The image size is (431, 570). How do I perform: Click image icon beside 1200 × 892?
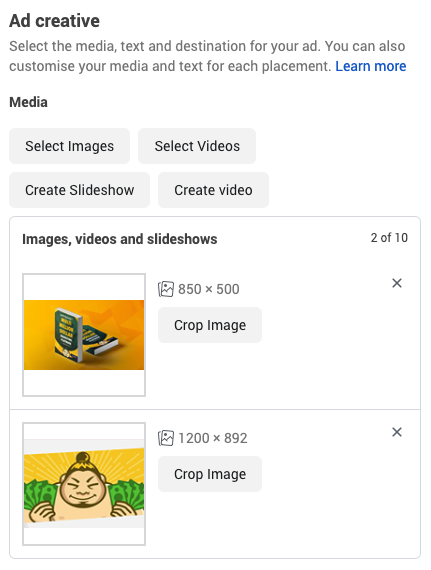[x=166, y=438]
